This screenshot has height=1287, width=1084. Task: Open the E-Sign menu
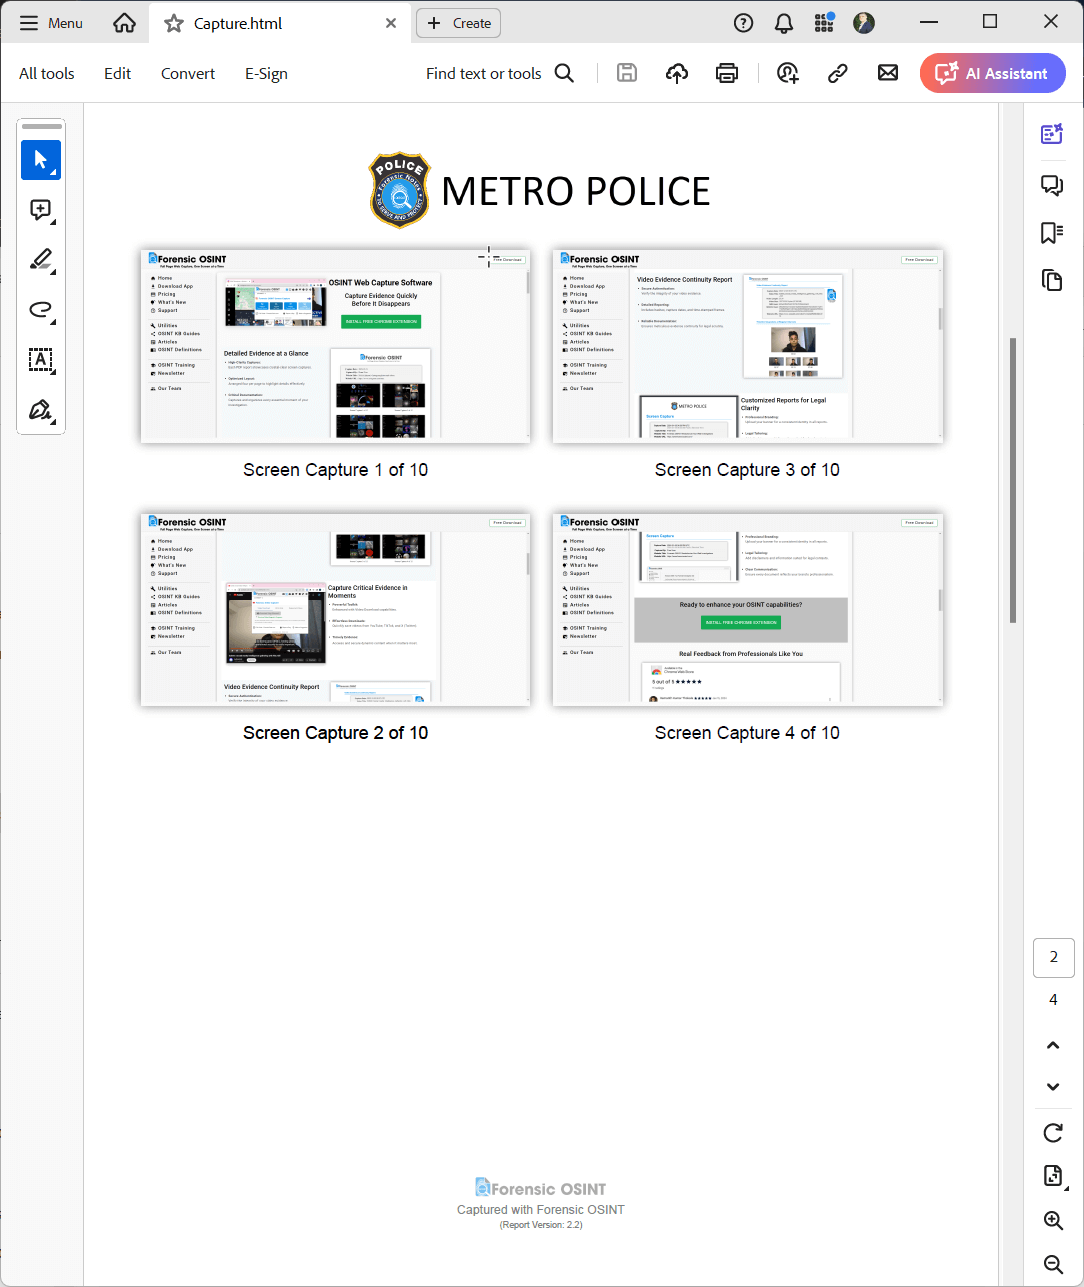coord(266,73)
